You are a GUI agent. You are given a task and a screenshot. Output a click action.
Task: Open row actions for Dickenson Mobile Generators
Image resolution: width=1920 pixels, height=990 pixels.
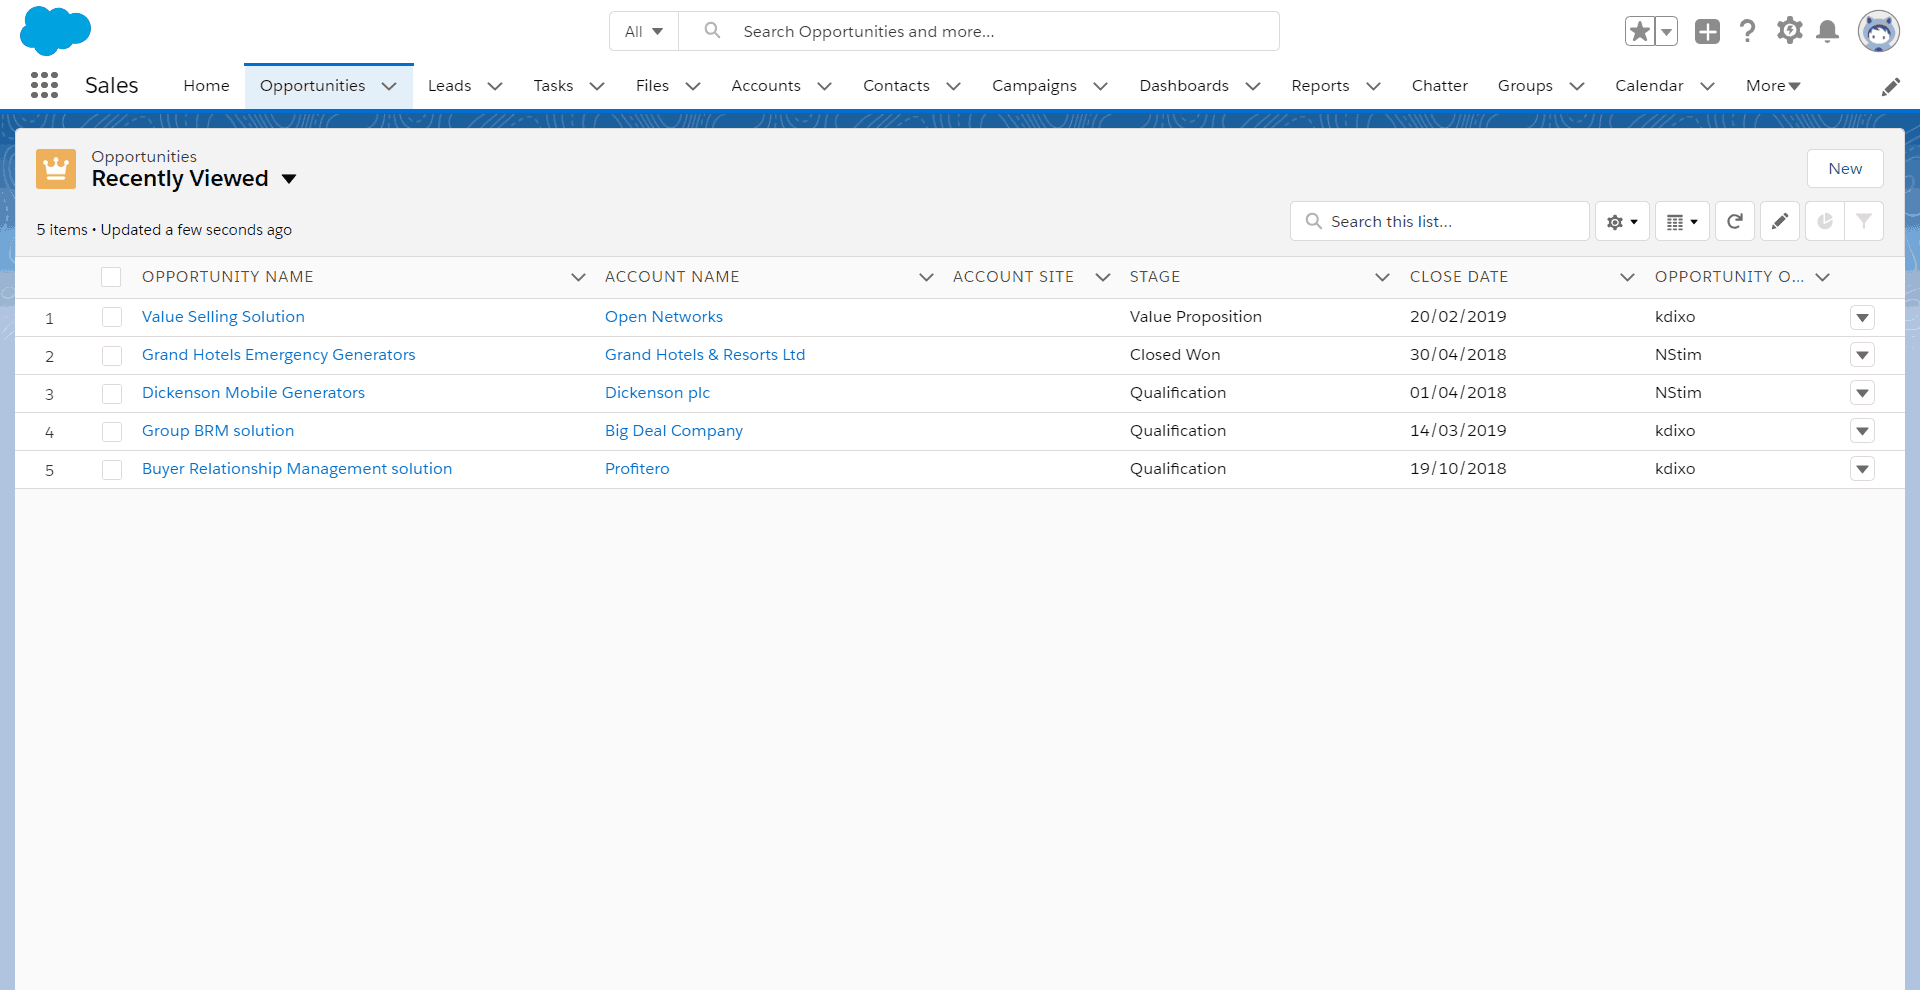(1862, 393)
